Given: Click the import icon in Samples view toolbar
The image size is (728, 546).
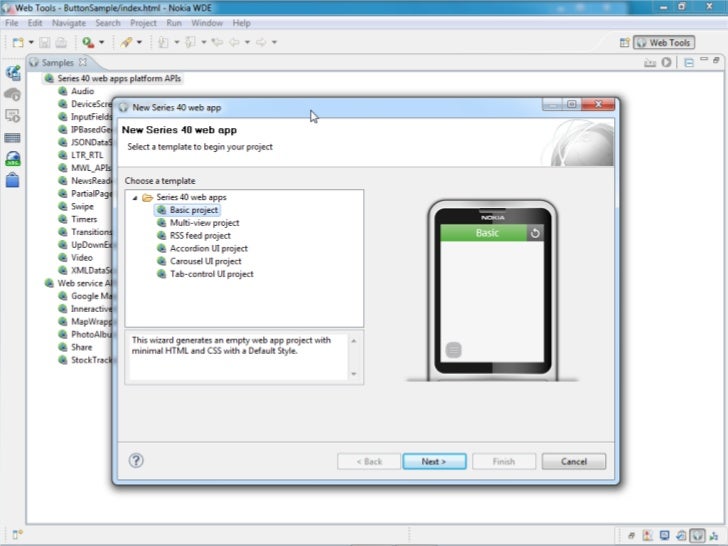Looking at the screenshot, I should coord(650,62).
